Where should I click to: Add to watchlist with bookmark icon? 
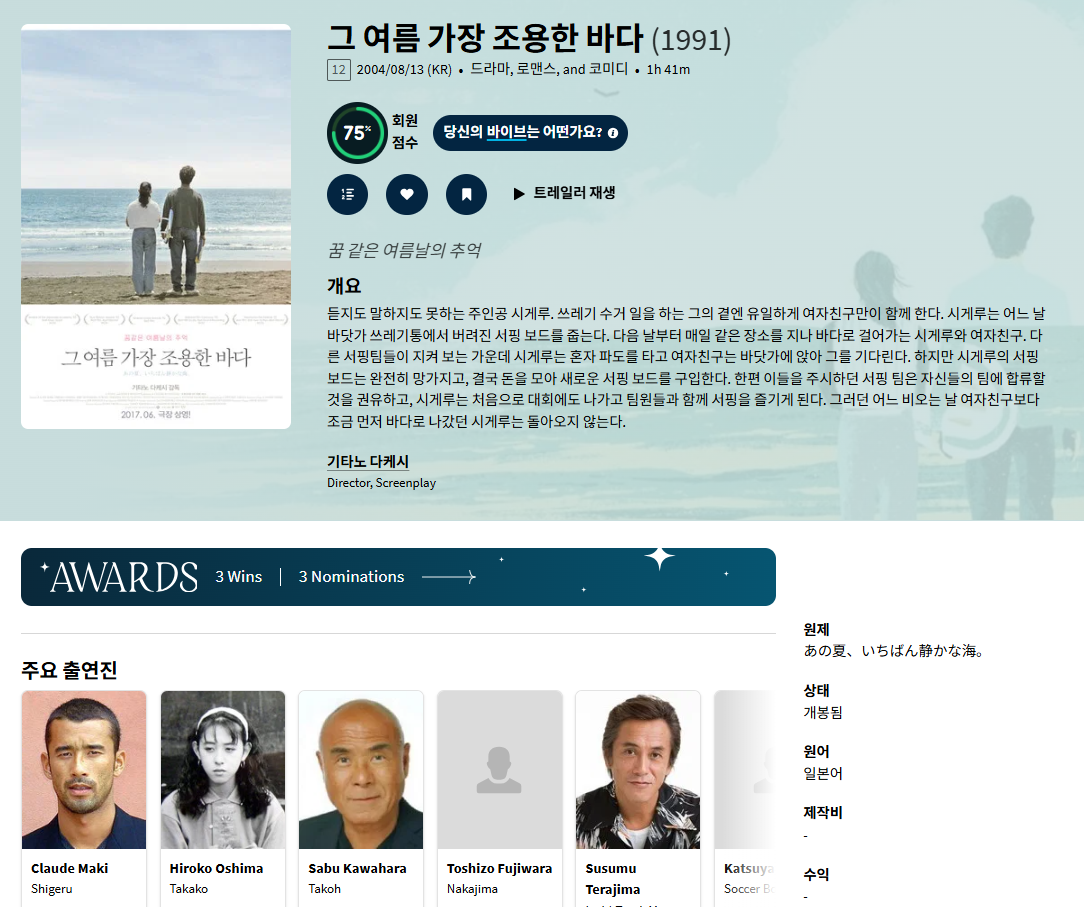point(466,194)
